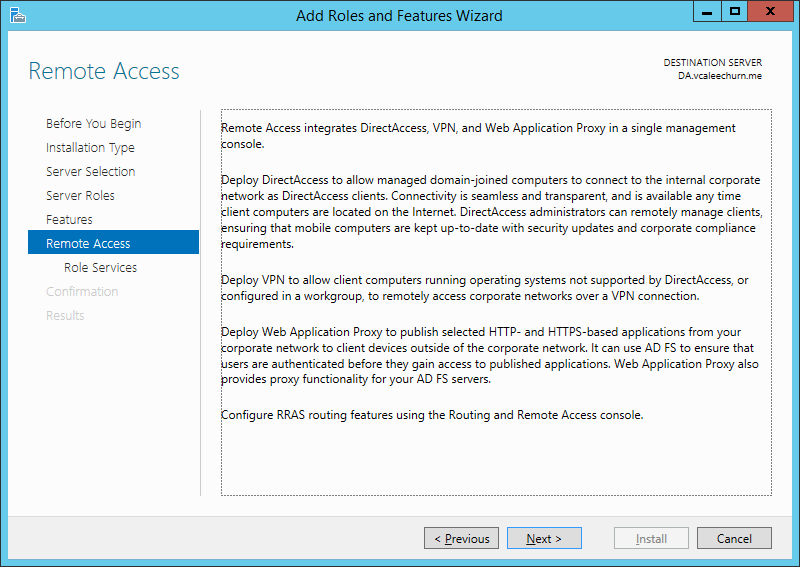800x567 pixels.
Task: Close the wizard with the red X
Action: point(770,12)
